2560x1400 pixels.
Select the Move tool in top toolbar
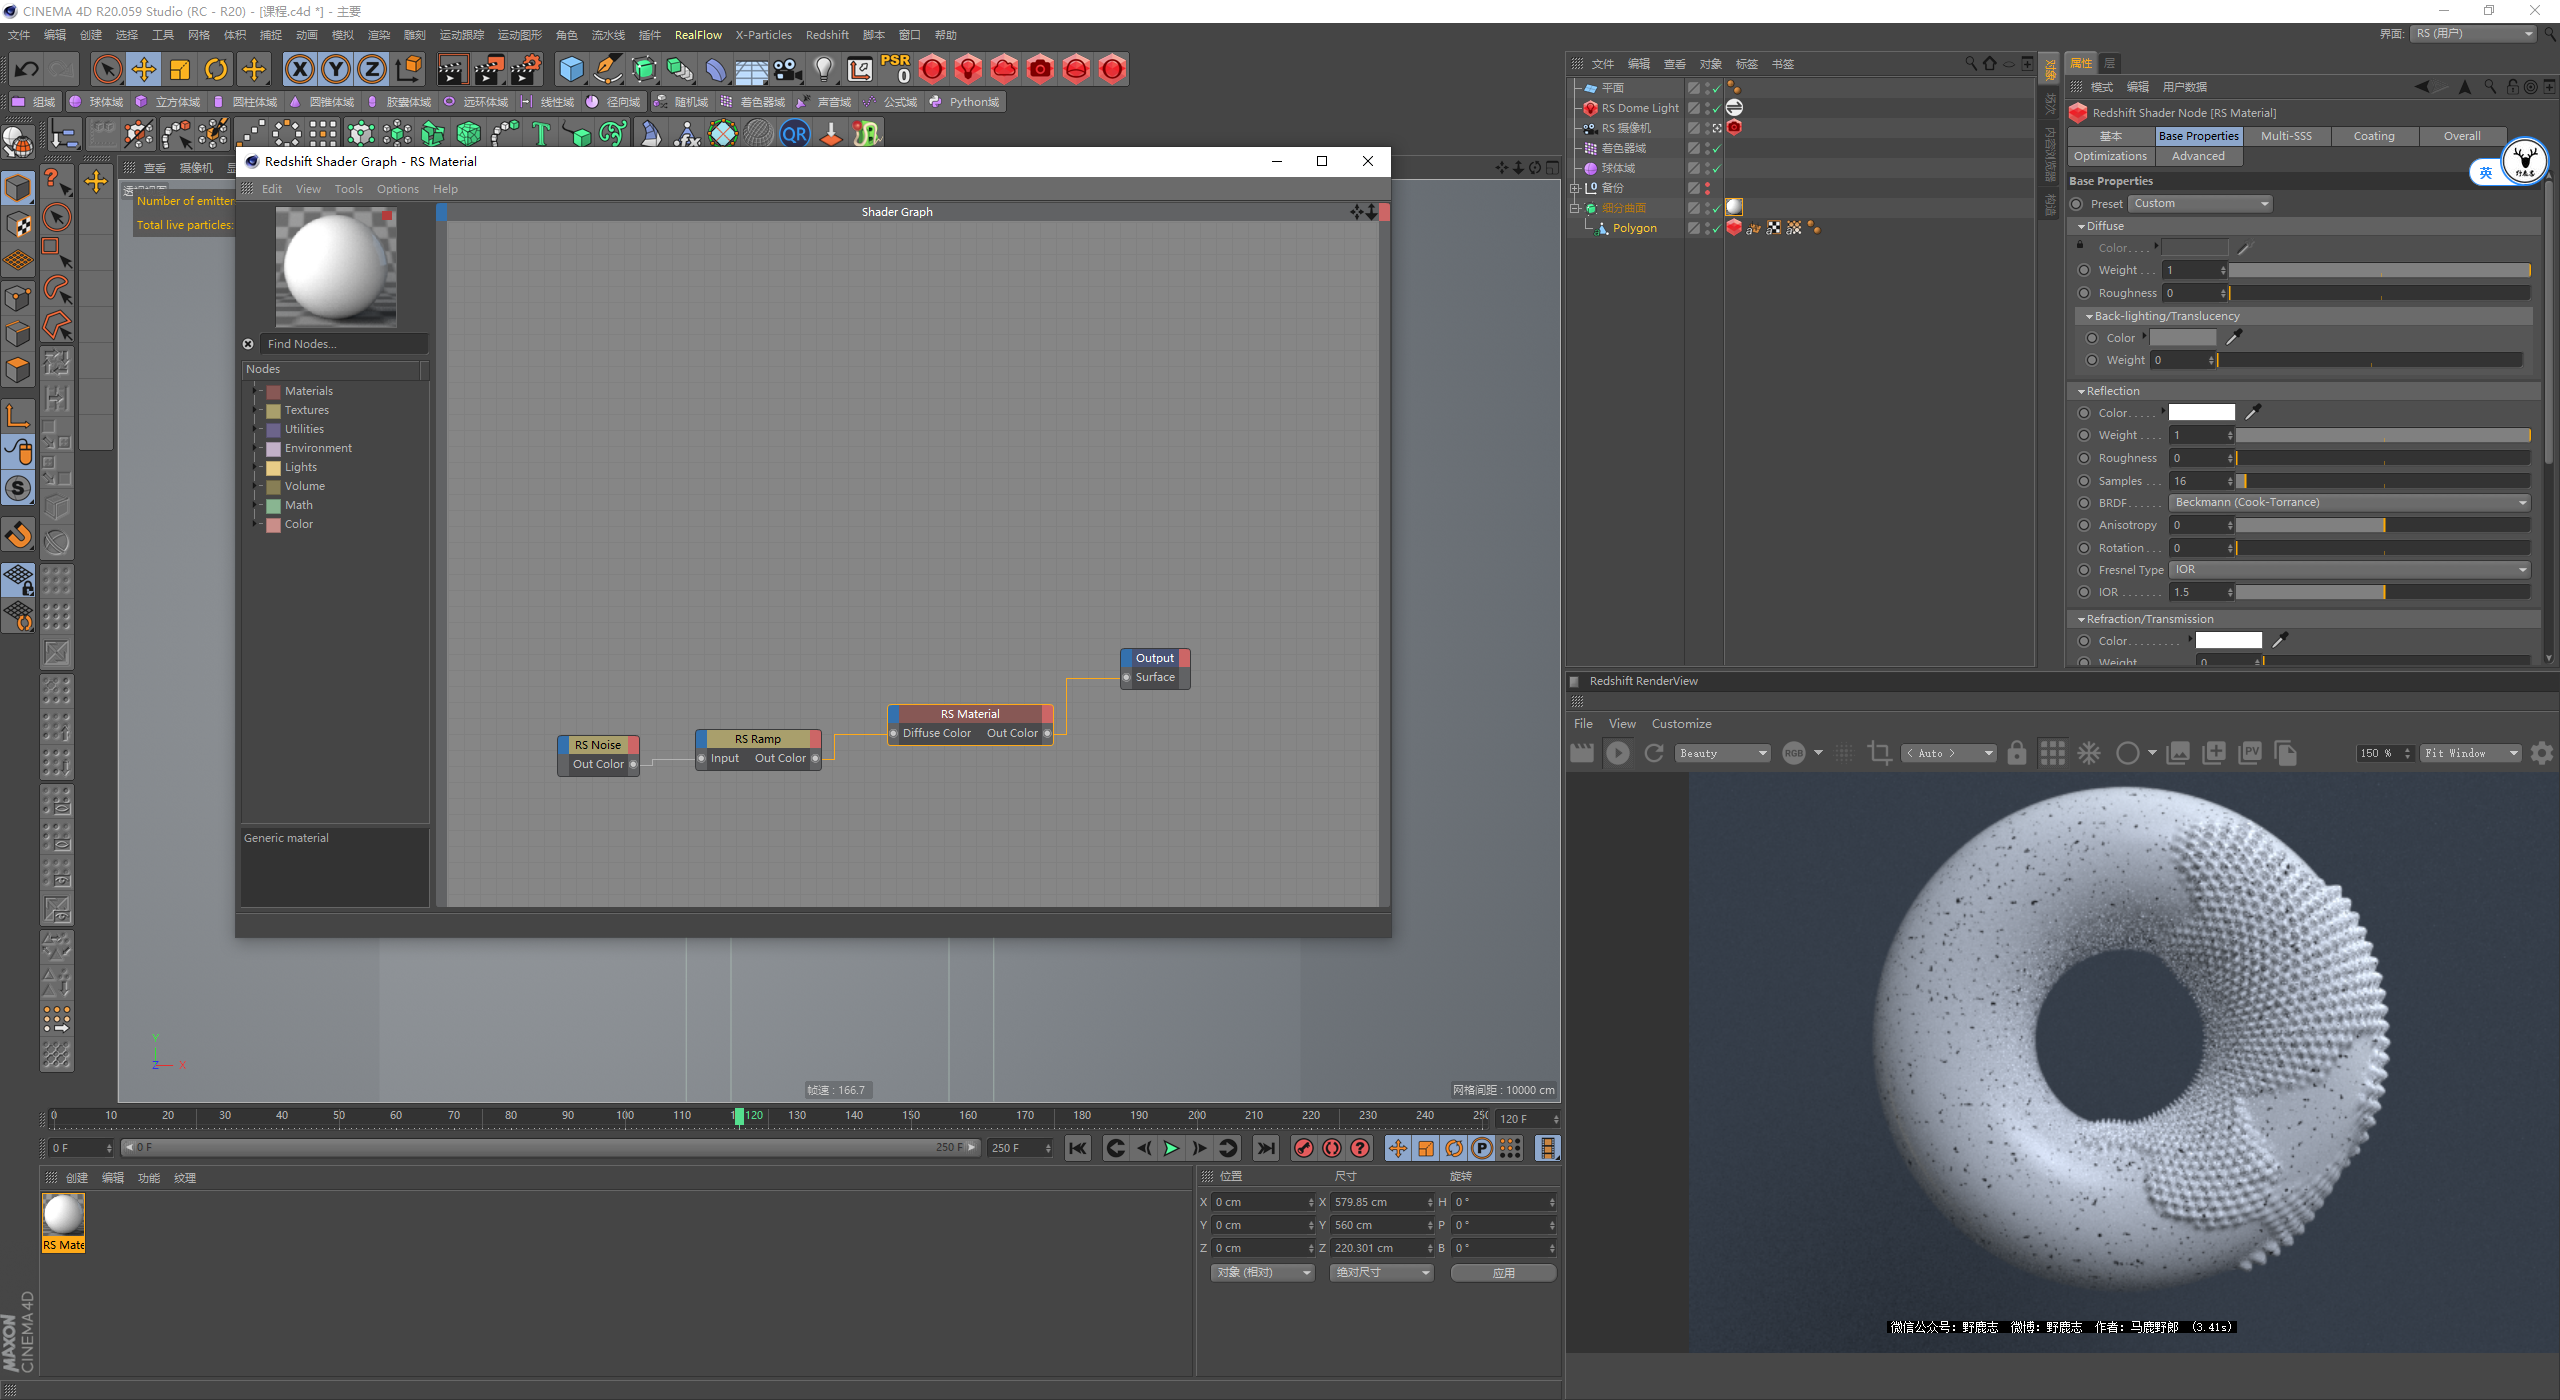point(144,69)
